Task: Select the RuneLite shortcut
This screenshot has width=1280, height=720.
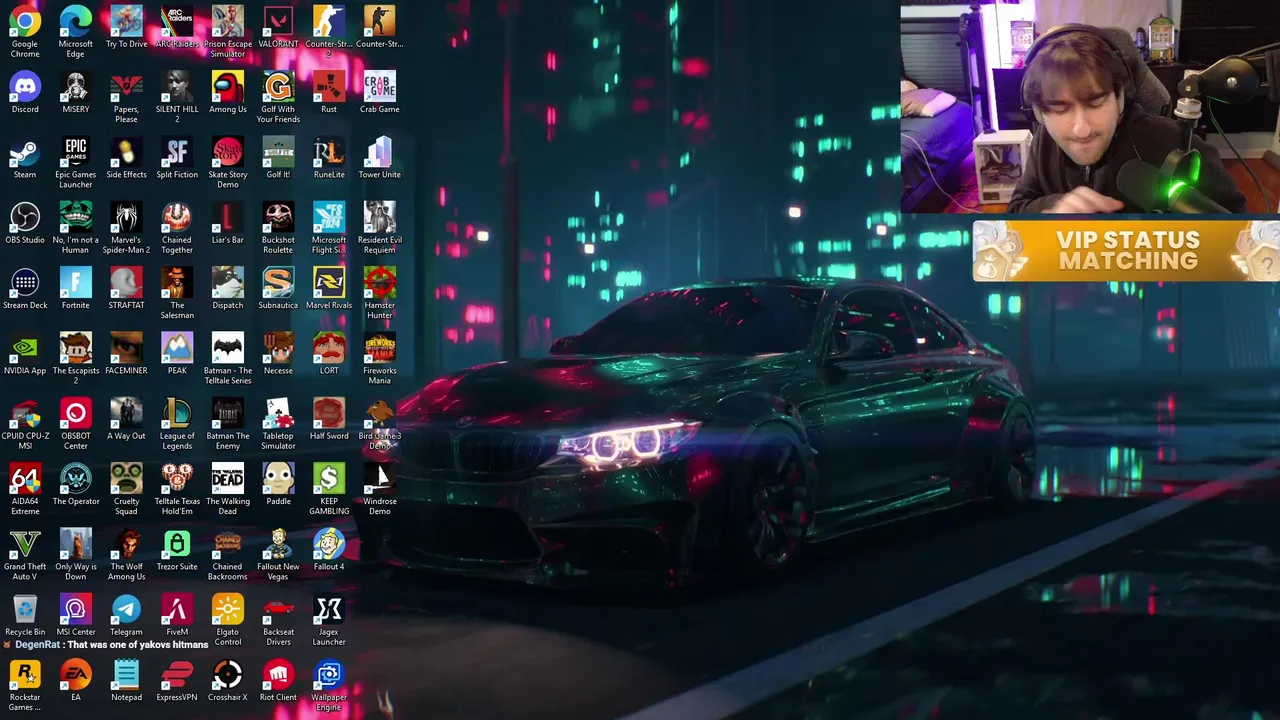Action: click(x=329, y=157)
